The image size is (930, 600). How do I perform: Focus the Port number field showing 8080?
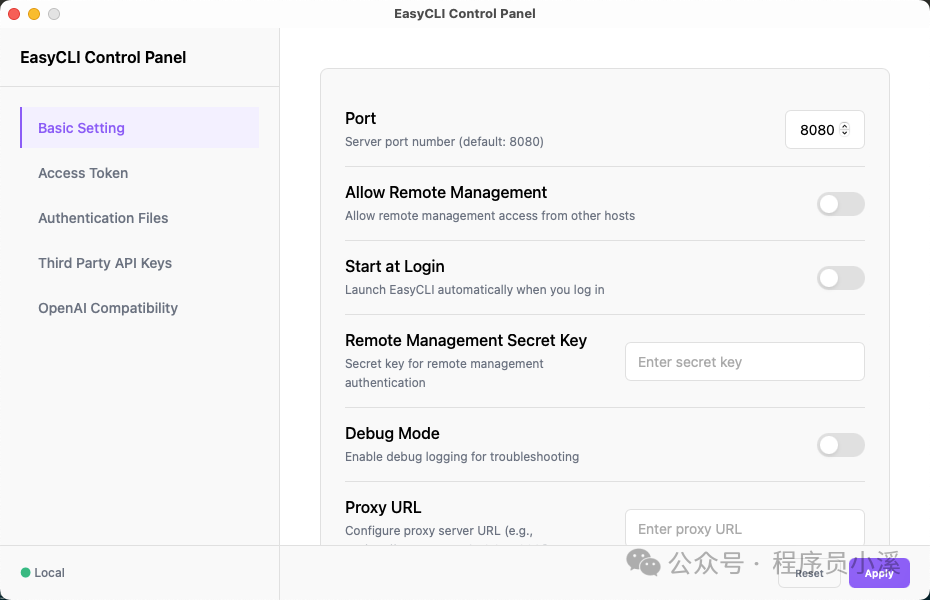(816, 130)
